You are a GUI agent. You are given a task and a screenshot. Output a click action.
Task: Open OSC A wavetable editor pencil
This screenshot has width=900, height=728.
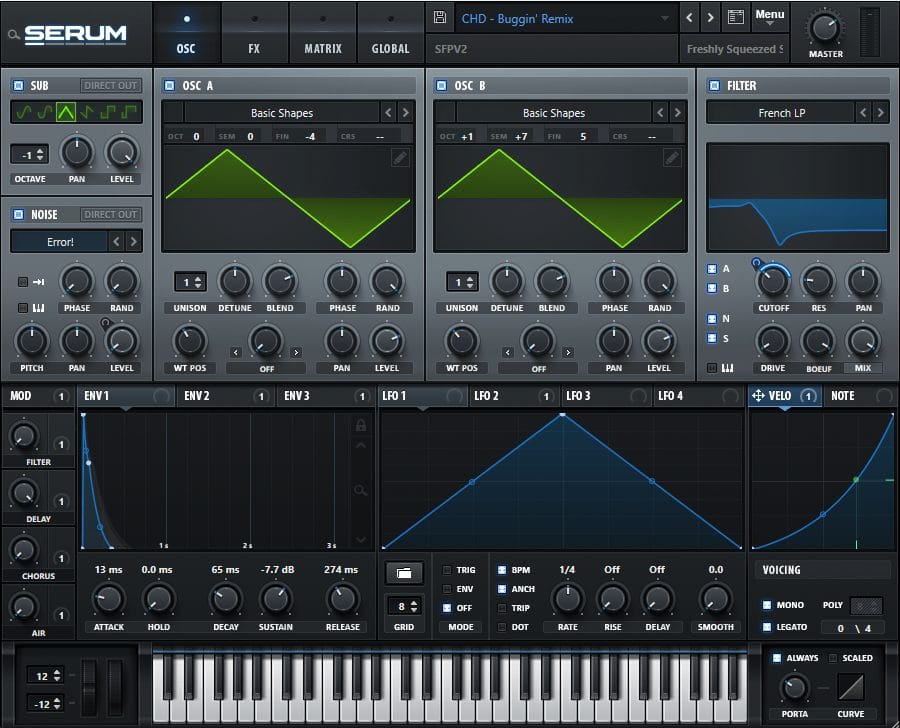400,157
